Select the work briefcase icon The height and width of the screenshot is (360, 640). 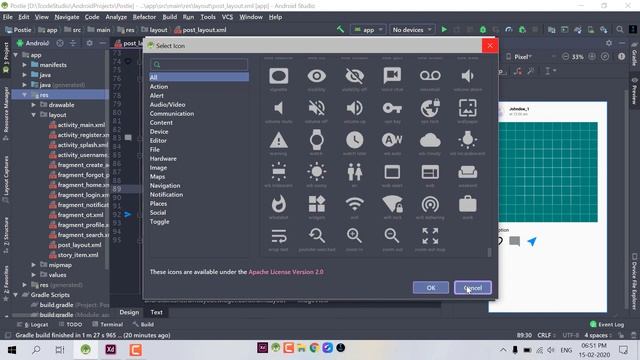pyautogui.click(x=467, y=204)
